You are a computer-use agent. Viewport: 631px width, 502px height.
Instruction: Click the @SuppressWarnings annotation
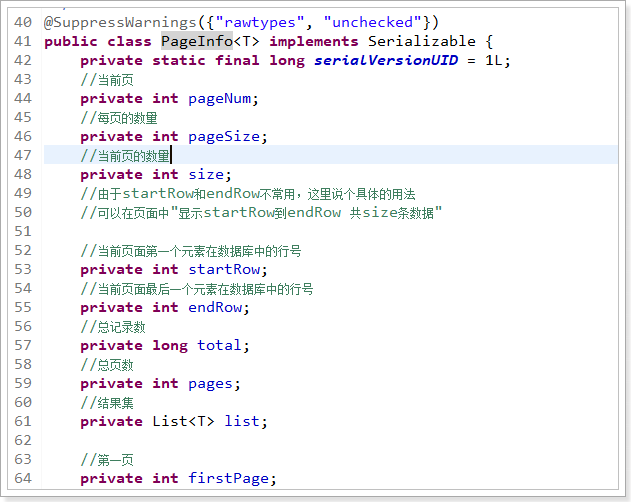[x=120, y=22]
